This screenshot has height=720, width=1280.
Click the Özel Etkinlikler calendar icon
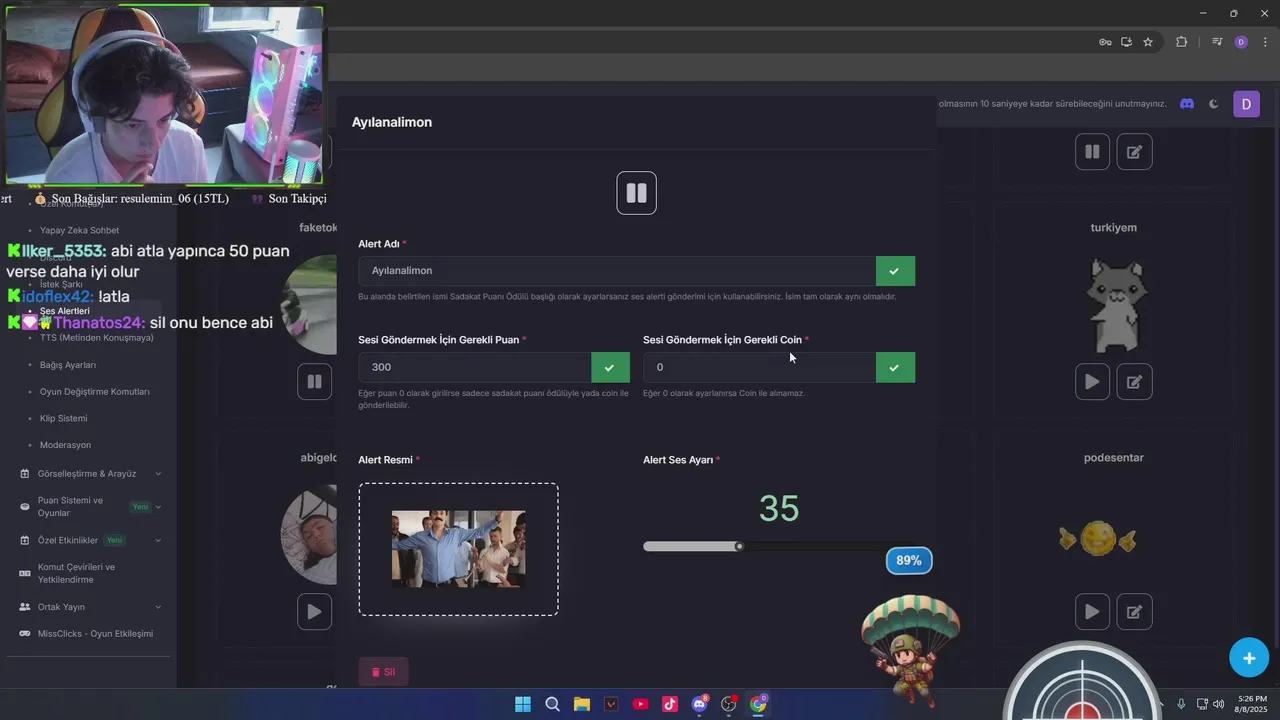(x=25, y=541)
